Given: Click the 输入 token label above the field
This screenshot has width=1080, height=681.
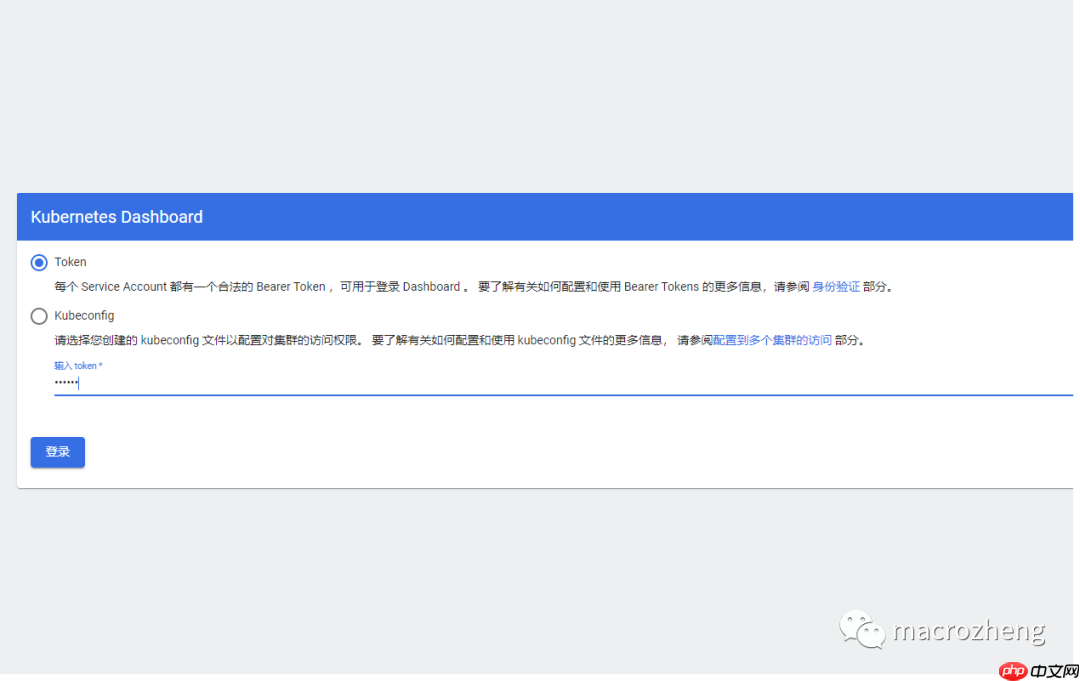Looking at the screenshot, I should tap(78, 365).
